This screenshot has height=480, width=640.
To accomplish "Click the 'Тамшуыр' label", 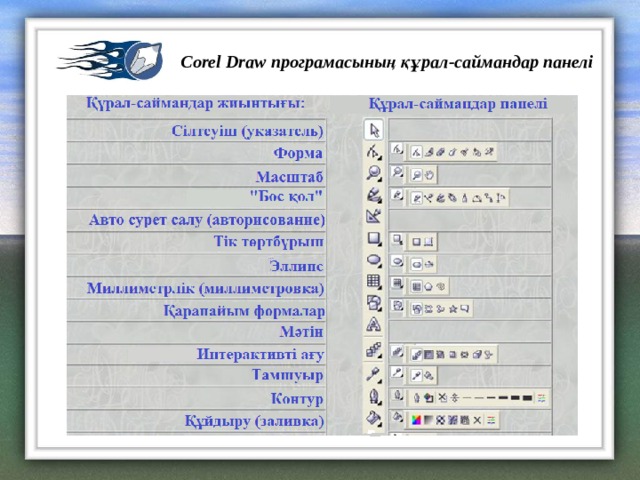I will [287, 375].
